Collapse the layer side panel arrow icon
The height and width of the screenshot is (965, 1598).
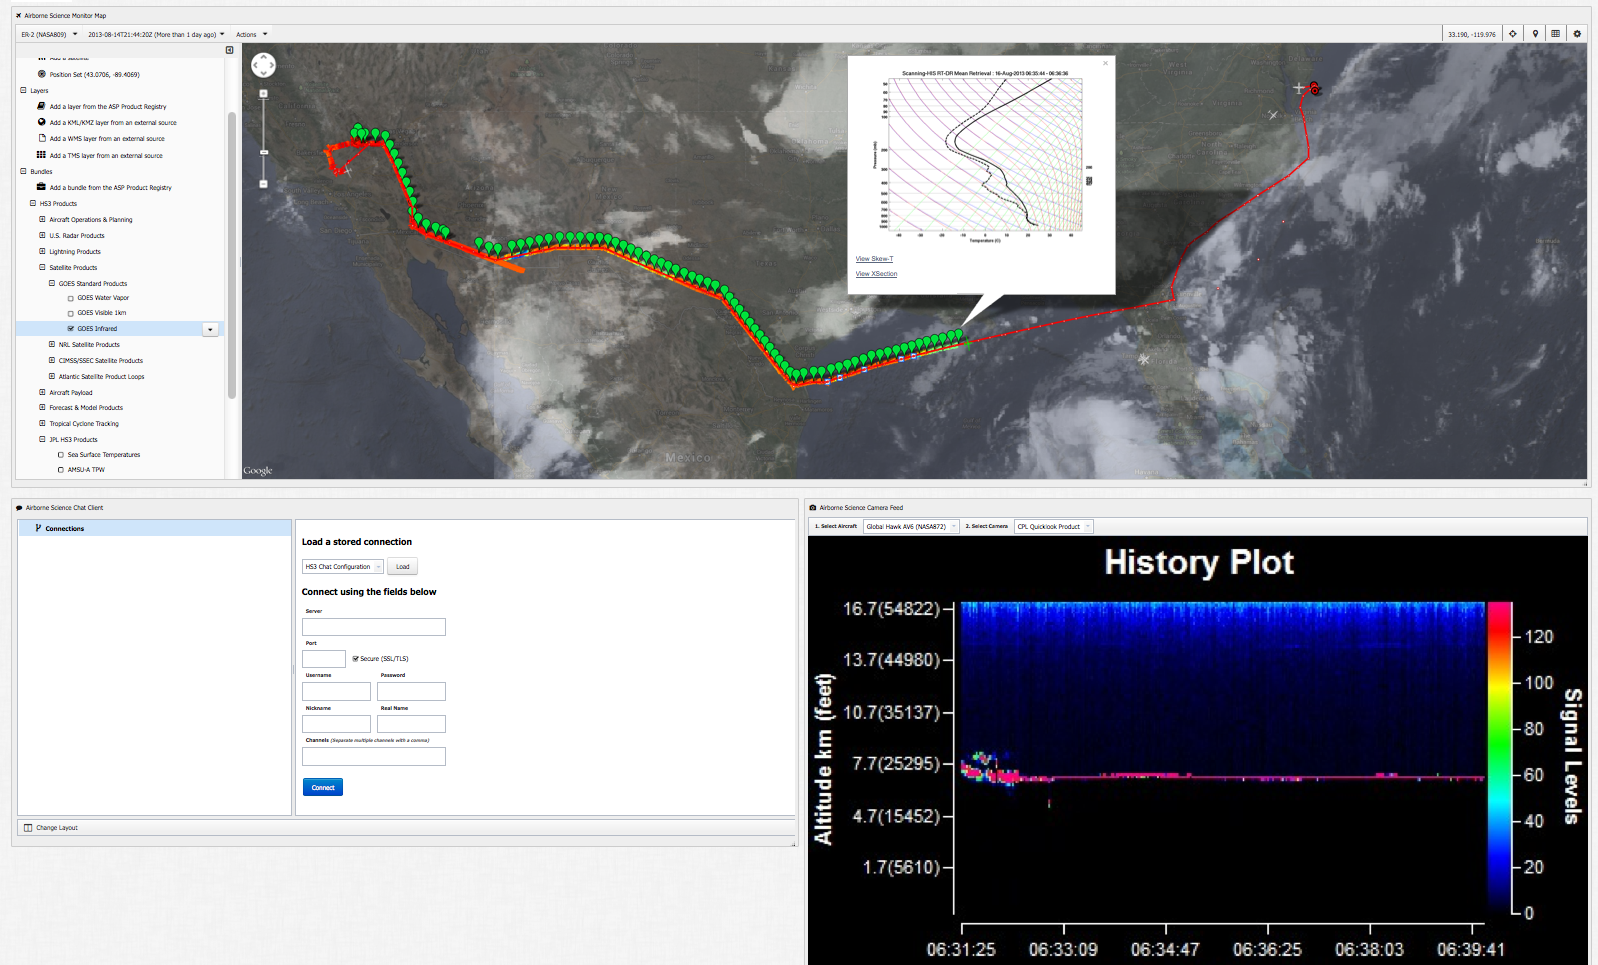point(229,50)
